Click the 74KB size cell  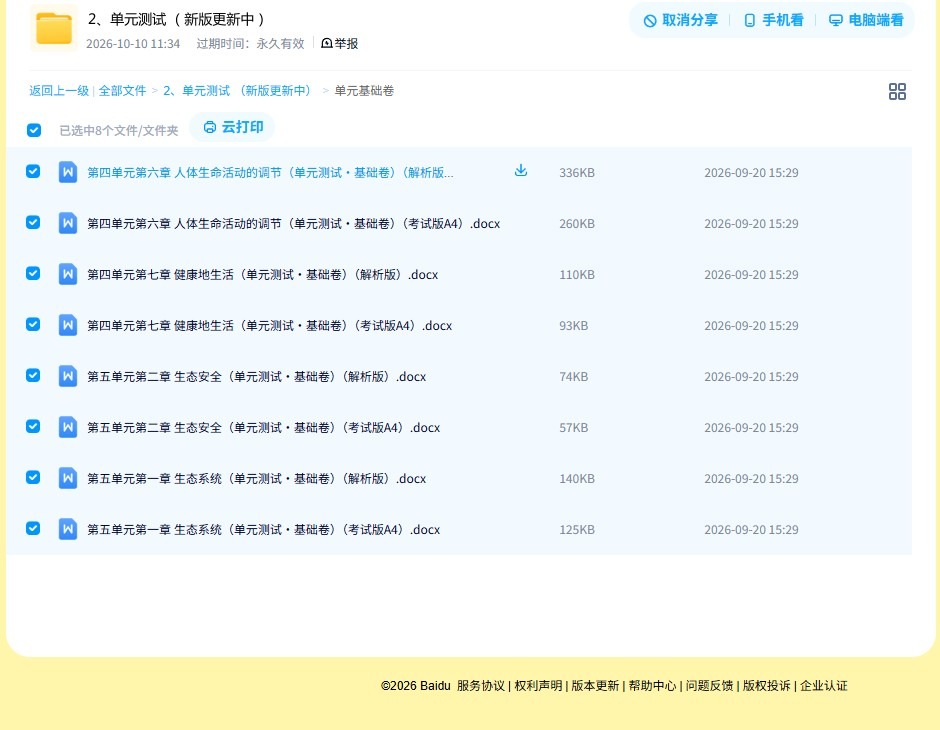(x=574, y=376)
